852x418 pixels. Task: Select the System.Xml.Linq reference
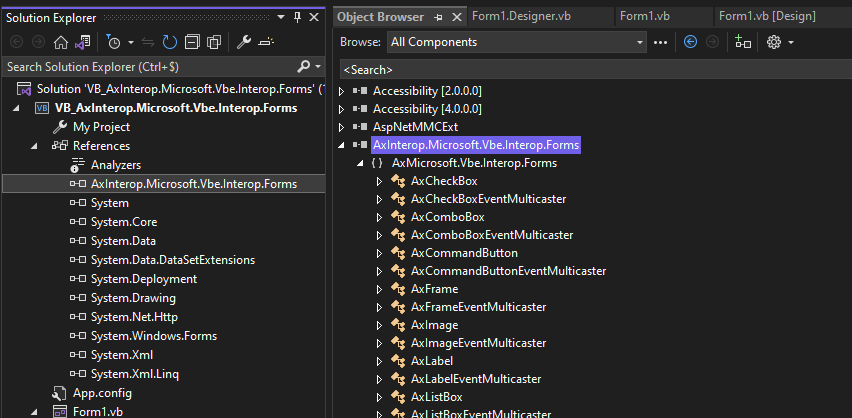pos(135,374)
